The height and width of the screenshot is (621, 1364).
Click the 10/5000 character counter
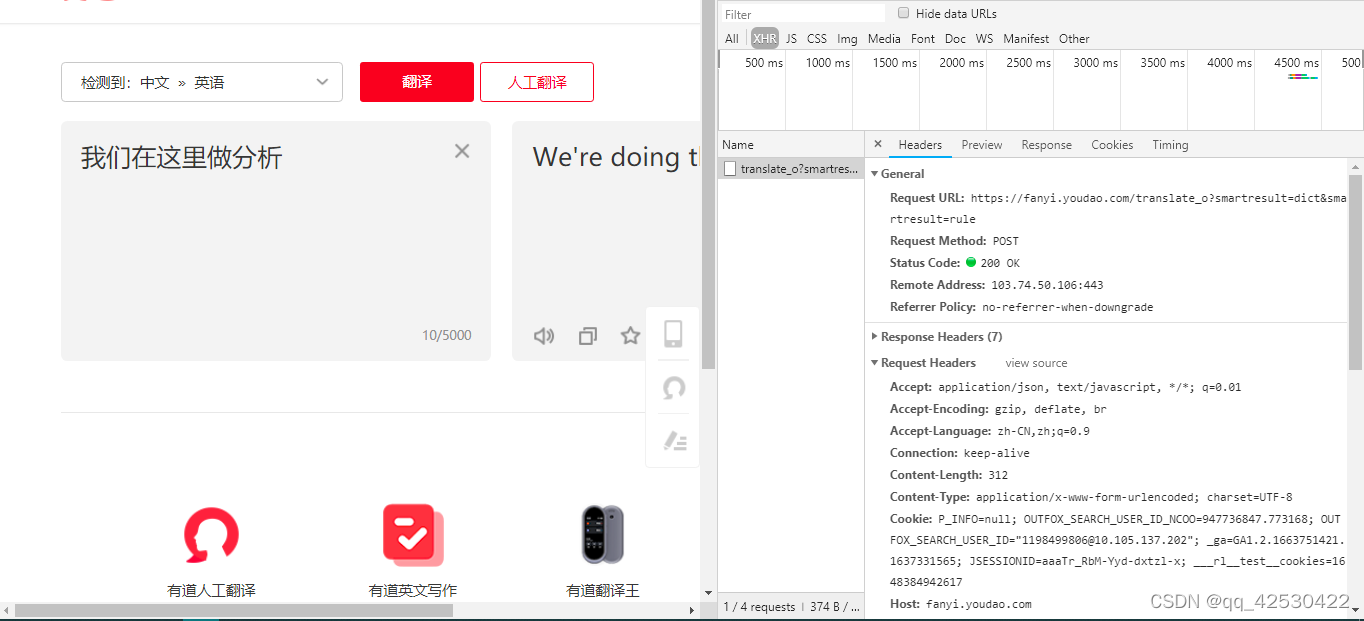(446, 335)
